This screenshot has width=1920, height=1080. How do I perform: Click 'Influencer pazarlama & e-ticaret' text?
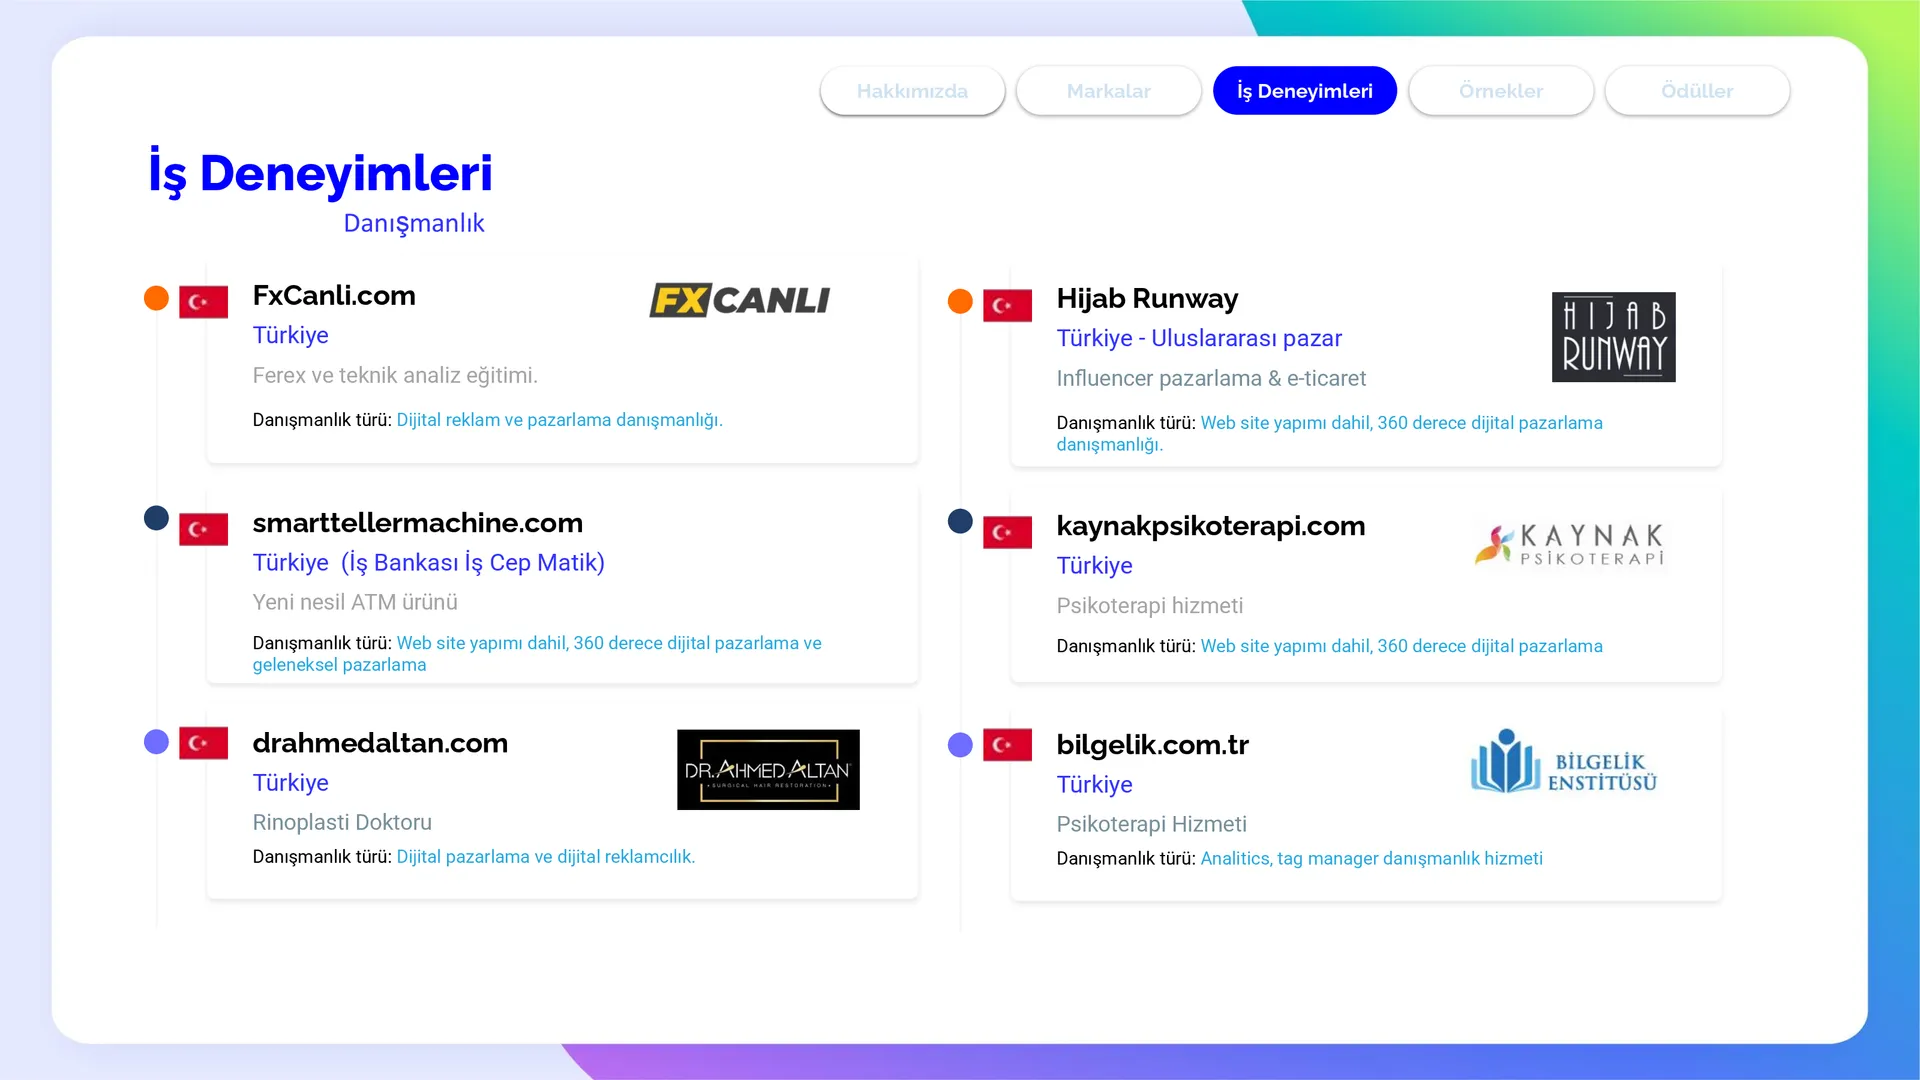(1211, 379)
